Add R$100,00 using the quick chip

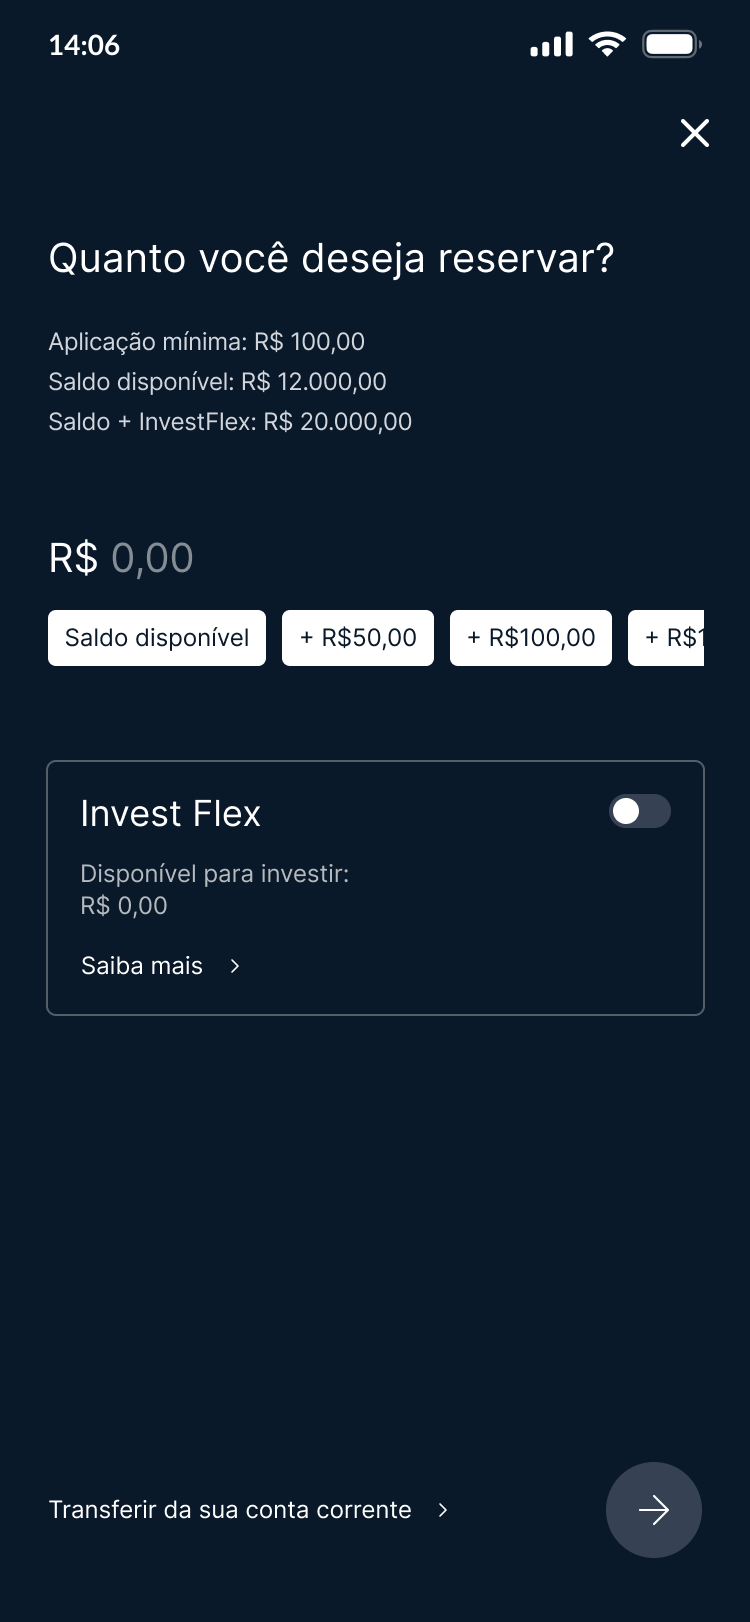531,638
